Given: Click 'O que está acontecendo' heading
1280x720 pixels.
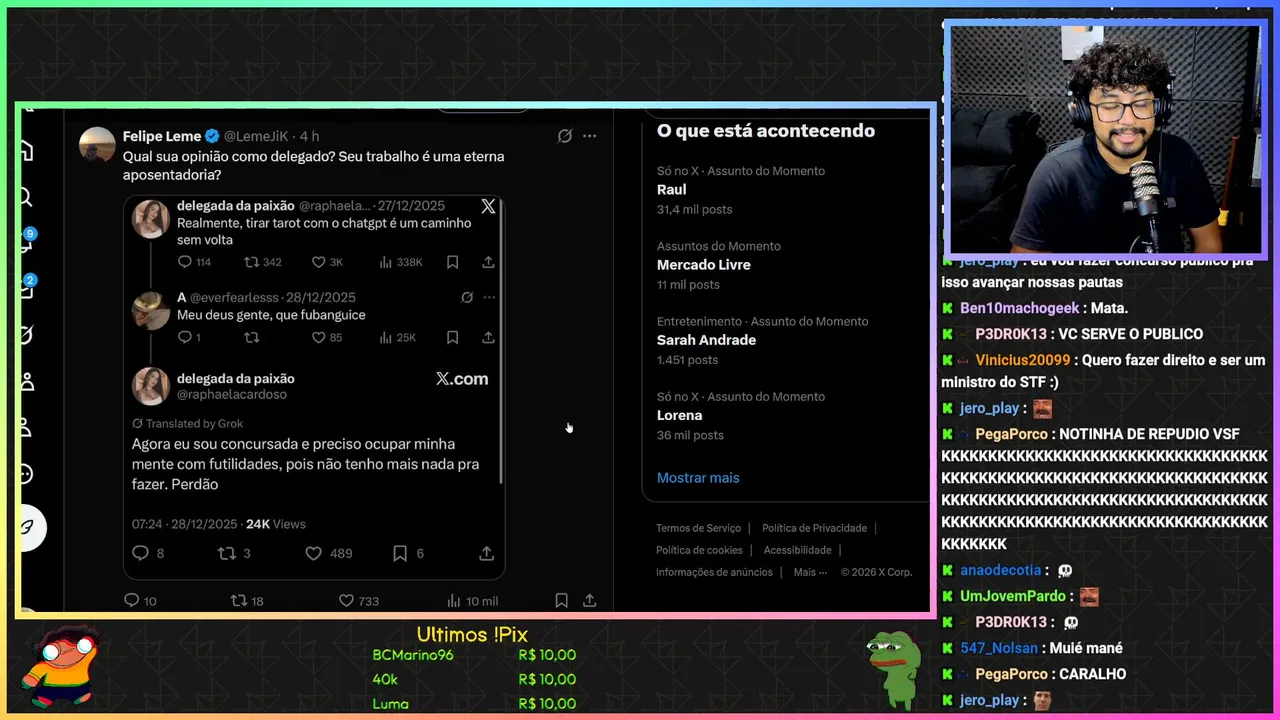Looking at the screenshot, I should coord(766,131).
